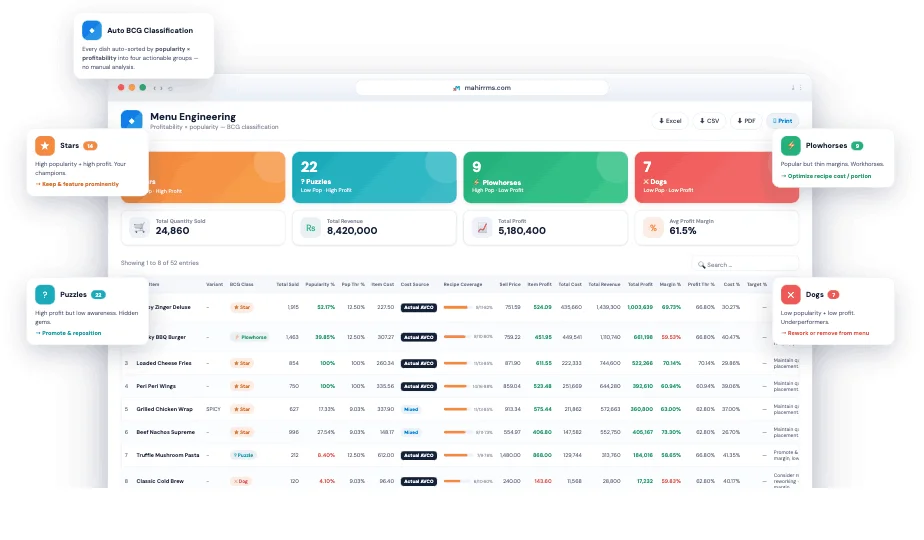Screen dimensions: 924x540
Task: Click the Avg Profit Margin percent icon
Action: (x=653, y=228)
